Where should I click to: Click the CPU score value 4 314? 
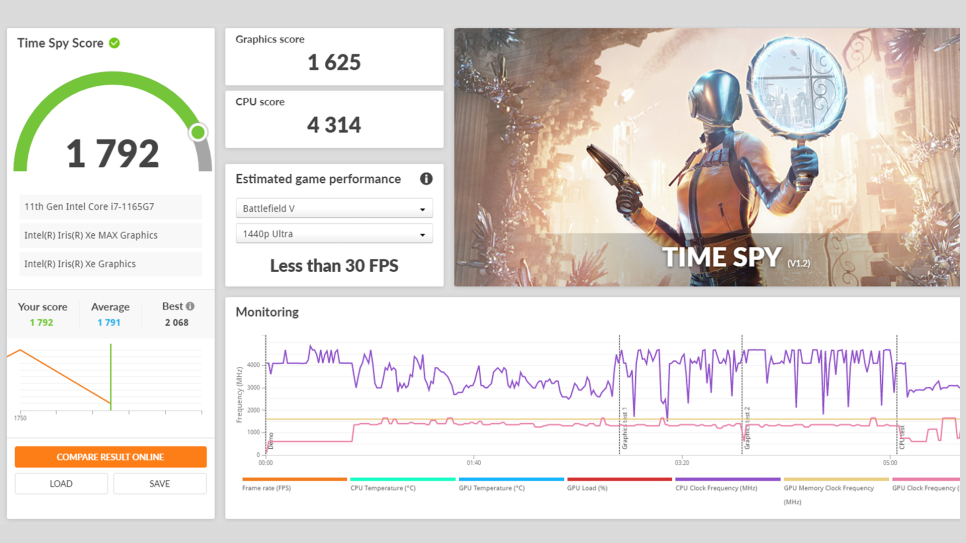coord(334,125)
